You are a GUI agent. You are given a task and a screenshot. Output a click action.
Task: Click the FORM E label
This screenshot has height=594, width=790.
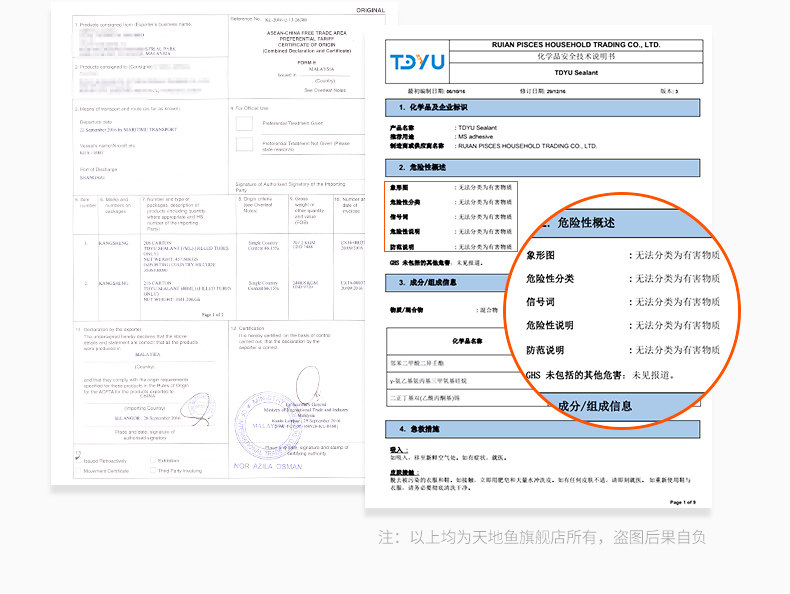click(307, 62)
